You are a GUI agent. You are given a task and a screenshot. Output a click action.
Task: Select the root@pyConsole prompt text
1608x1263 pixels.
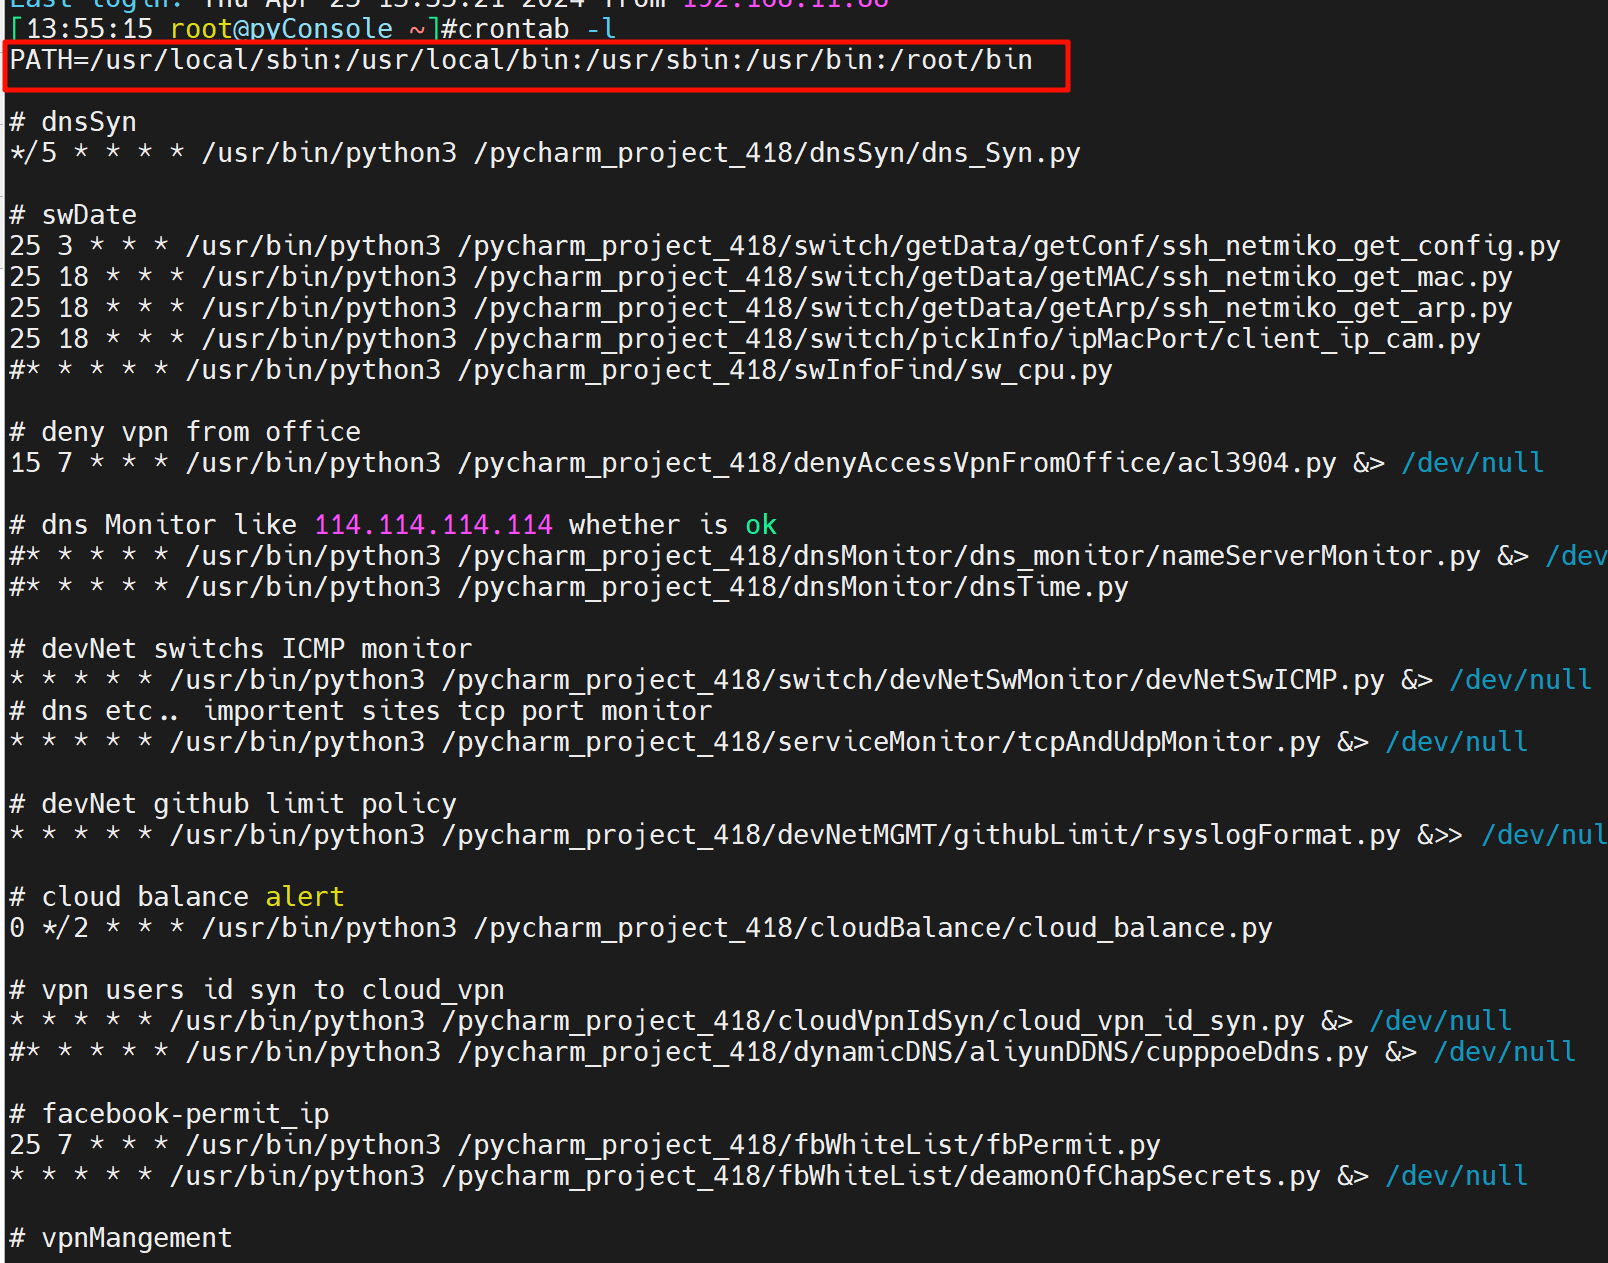coord(281,29)
